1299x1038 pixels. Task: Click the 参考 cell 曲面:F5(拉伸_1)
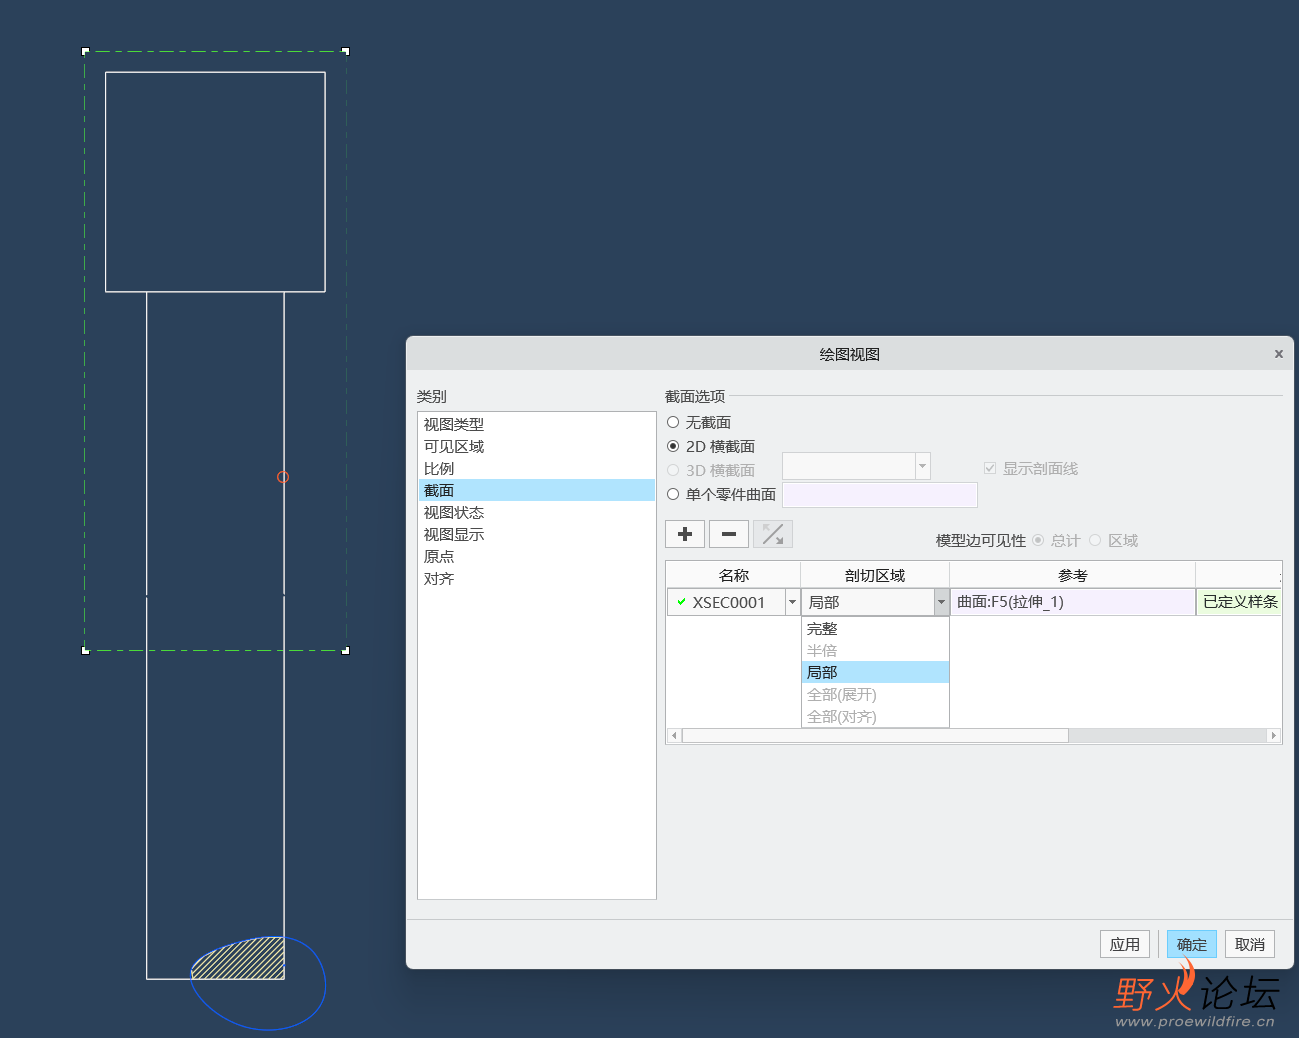tap(1072, 602)
